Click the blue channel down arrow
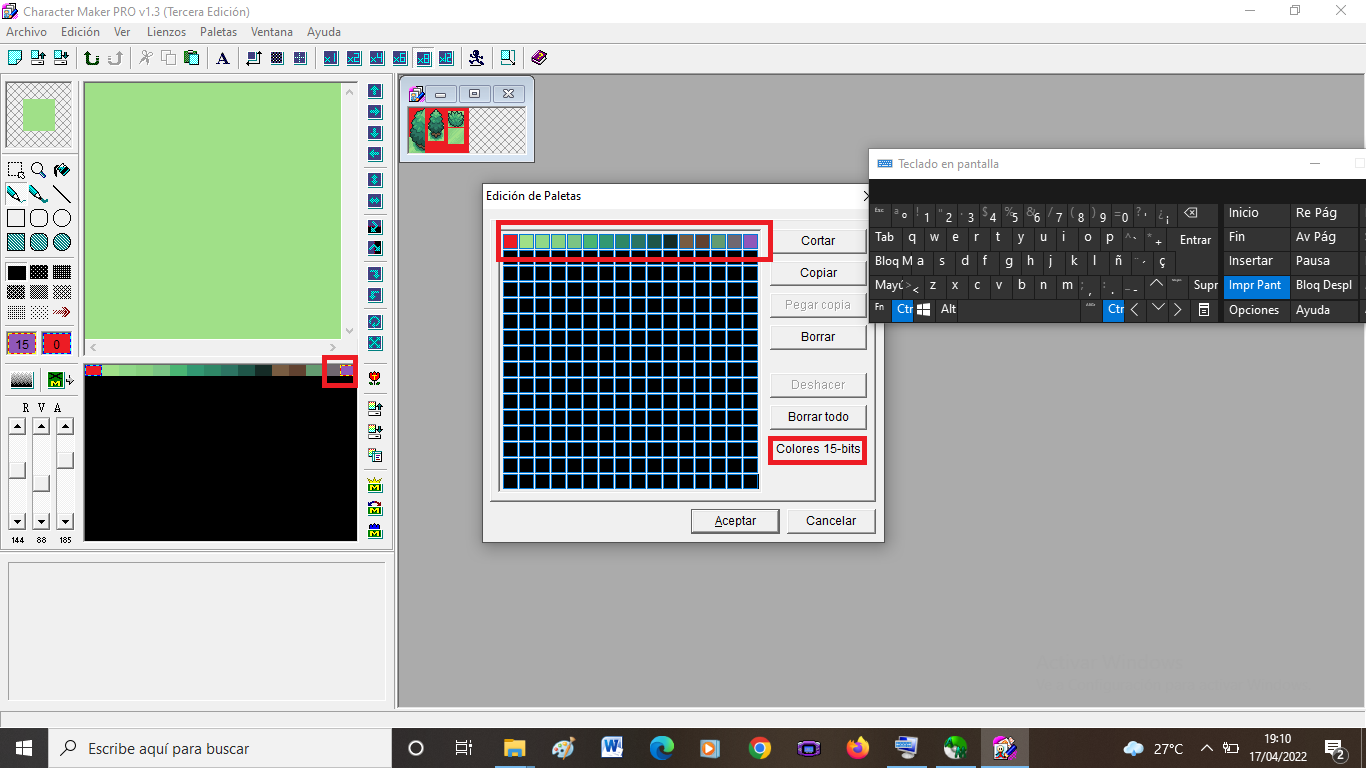The image size is (1366, 768). (65, 521)
